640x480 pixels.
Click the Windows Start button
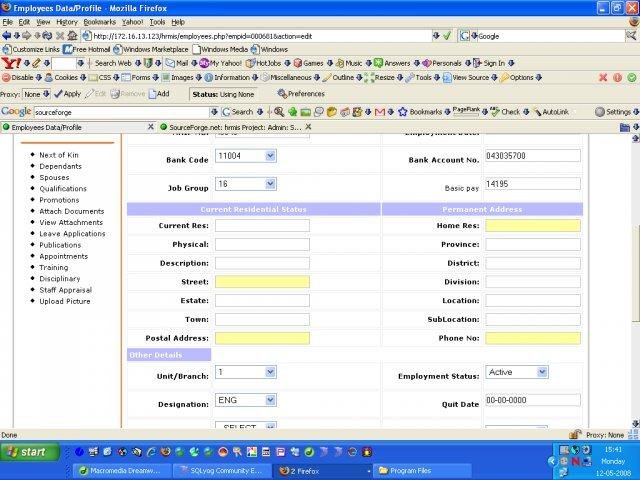click(29, 452)
